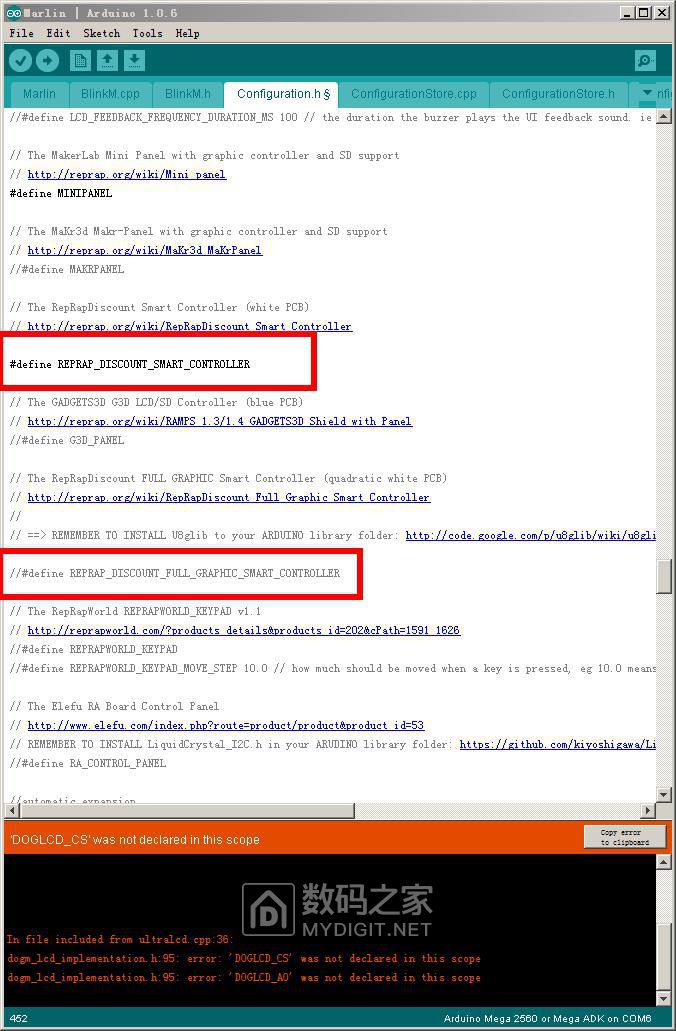This screenshot has width=676, height=1031.
Task: Click the line number 452 in the status bar
Action: coord(18,1019)
